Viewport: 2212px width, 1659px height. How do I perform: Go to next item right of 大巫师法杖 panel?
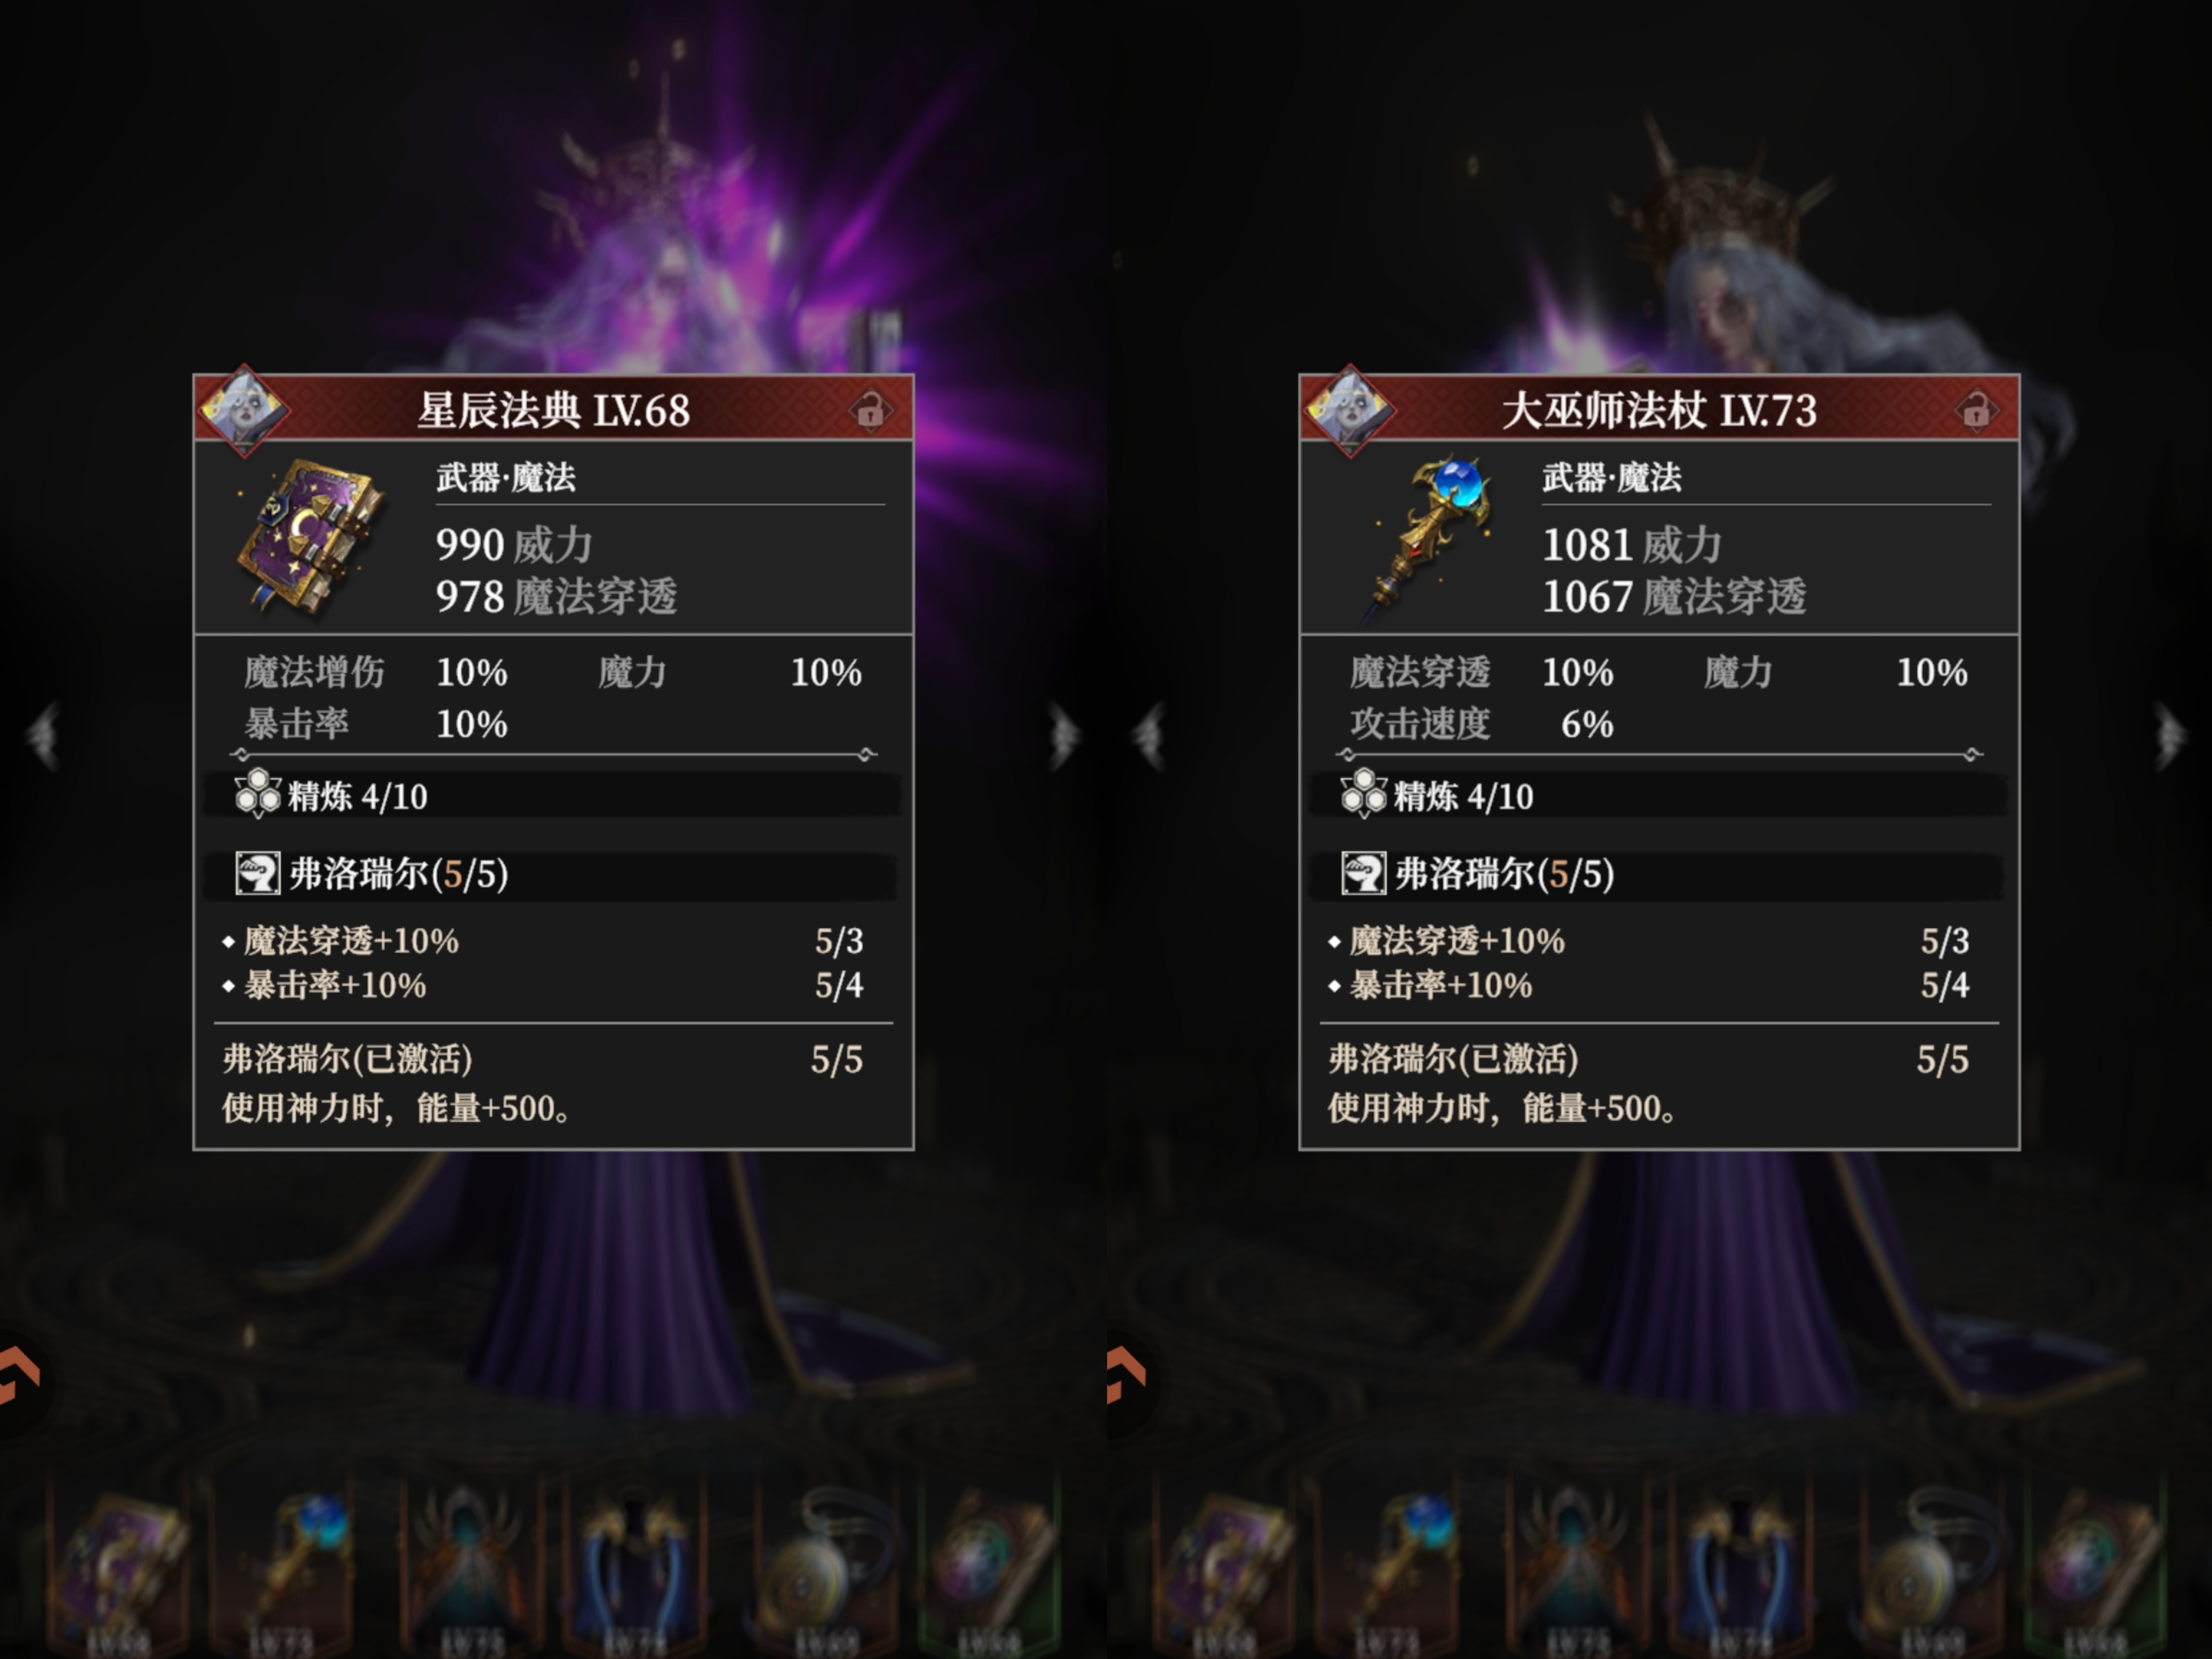(x=2169, y=737)
